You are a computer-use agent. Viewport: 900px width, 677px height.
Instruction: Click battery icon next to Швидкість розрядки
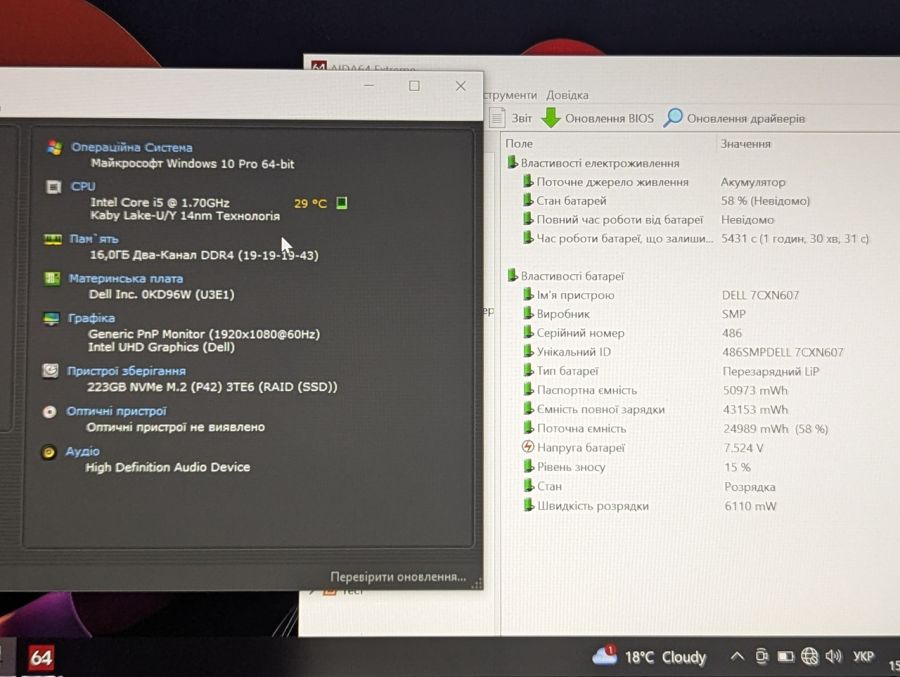[x=529, y=505]
